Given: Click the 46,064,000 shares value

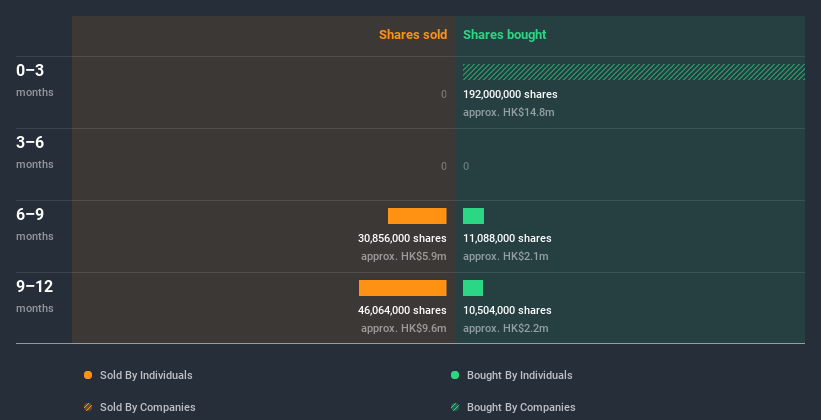Looking at the screenshot, I should pyautogui.click(x=402, y=310).
